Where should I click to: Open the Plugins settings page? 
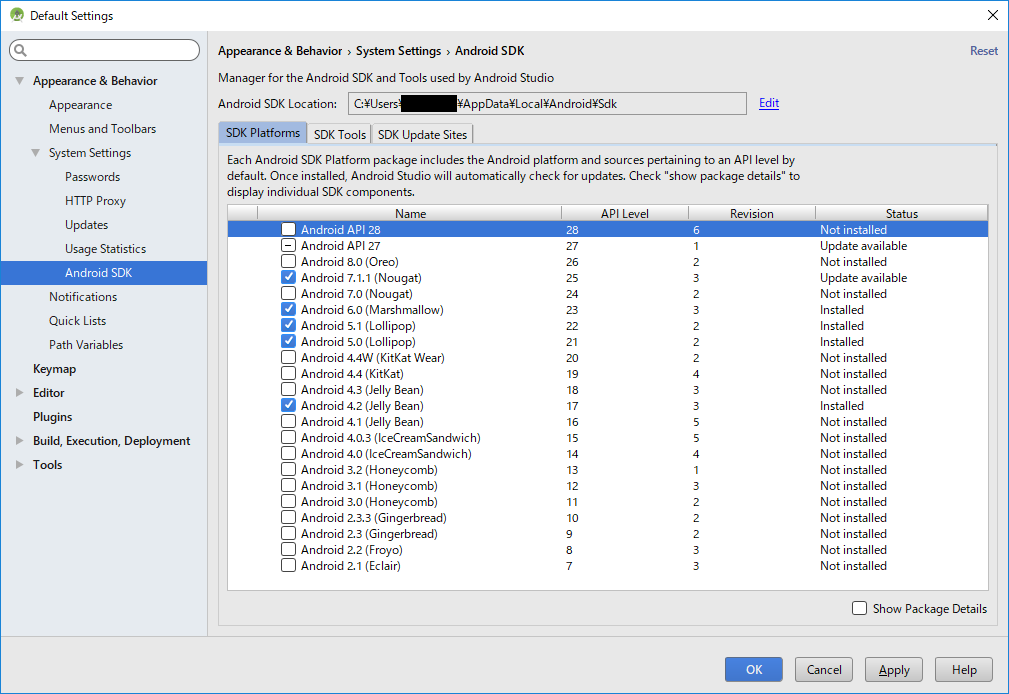[x=52, y=417]
